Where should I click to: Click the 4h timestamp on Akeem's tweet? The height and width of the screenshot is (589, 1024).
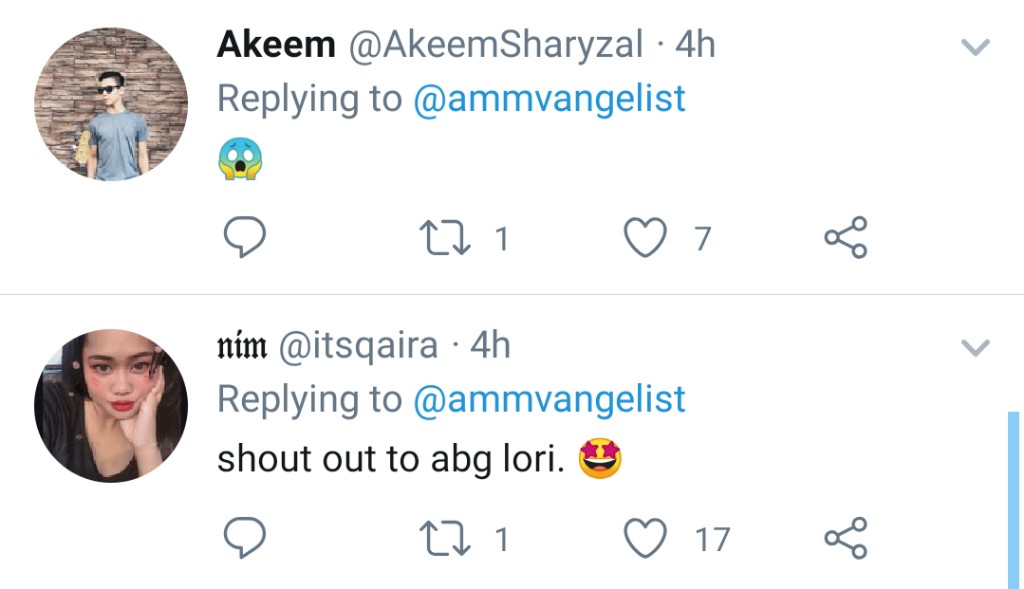click(695, 45)
